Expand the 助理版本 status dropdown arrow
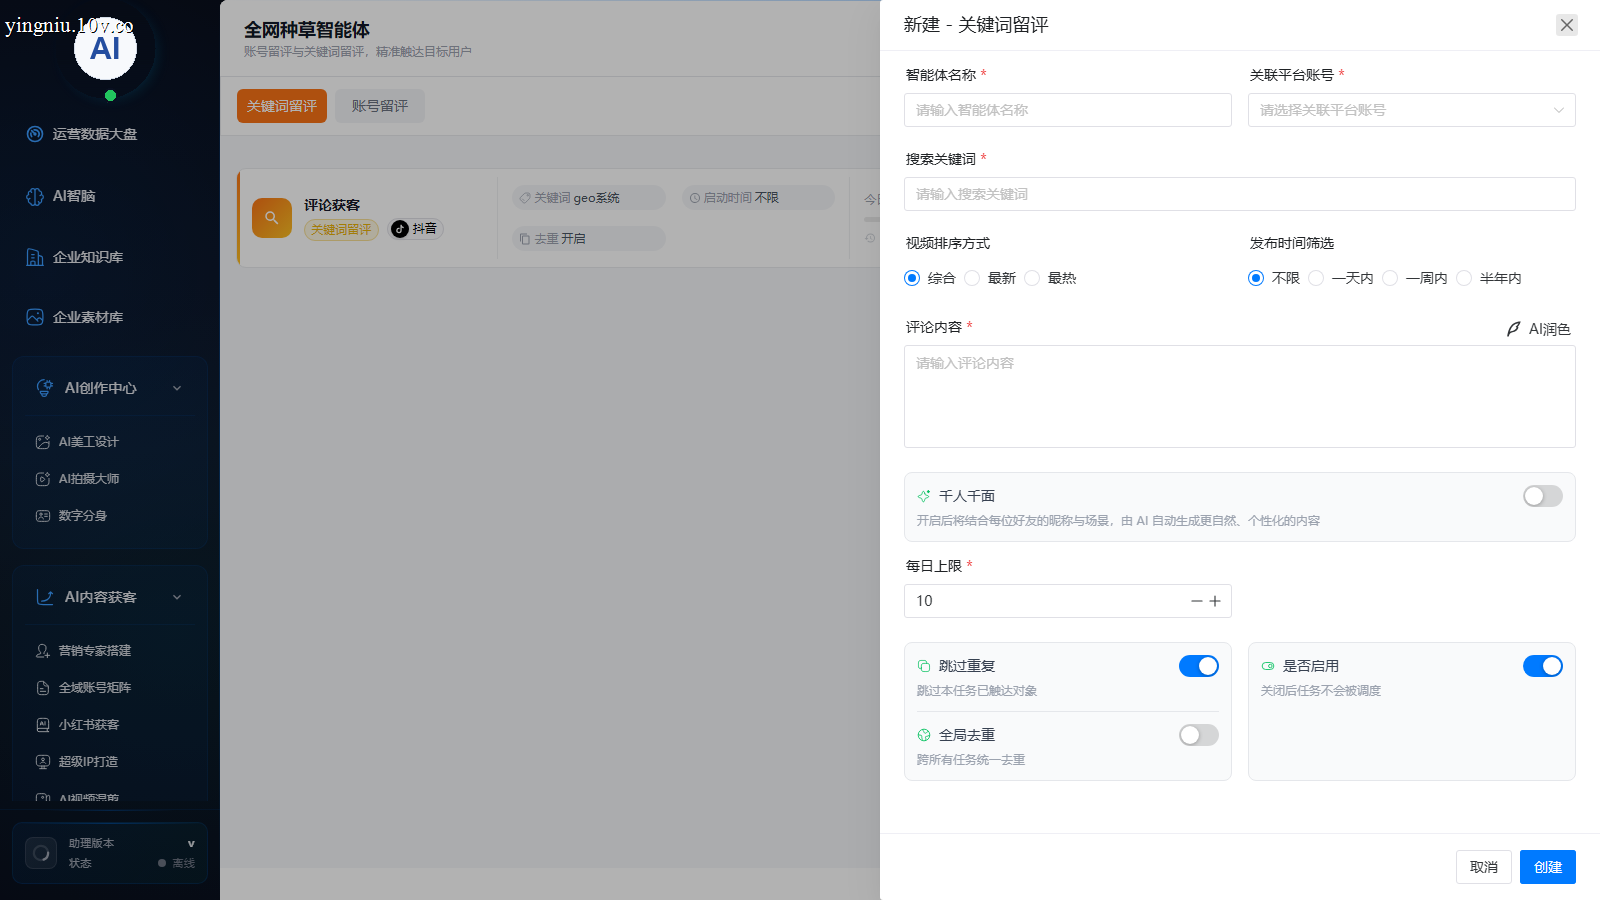 coord(191,844)
